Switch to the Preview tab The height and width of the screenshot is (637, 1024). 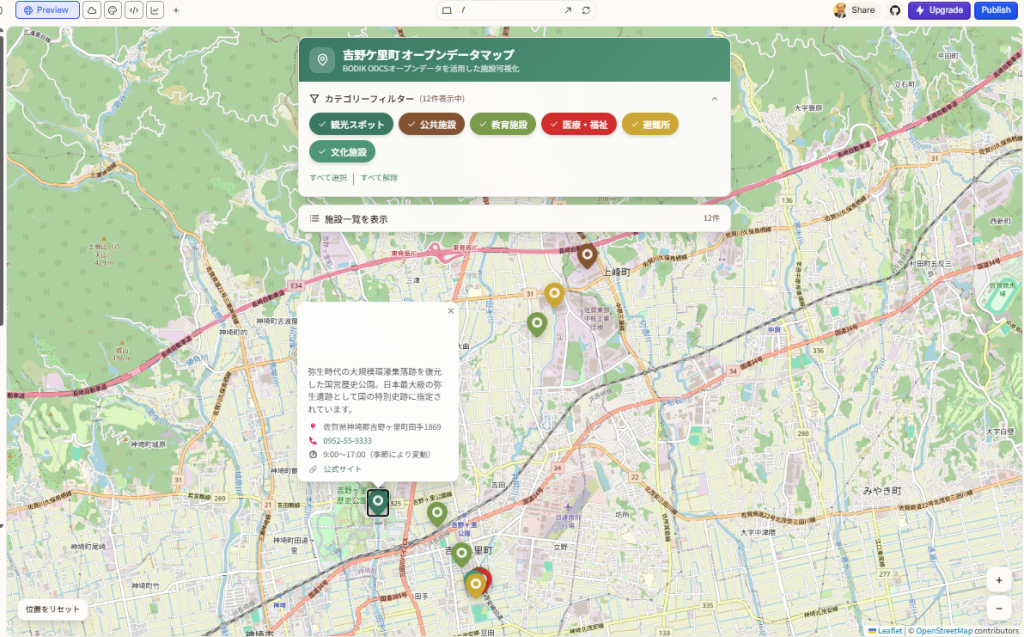[x=47, y=10]
